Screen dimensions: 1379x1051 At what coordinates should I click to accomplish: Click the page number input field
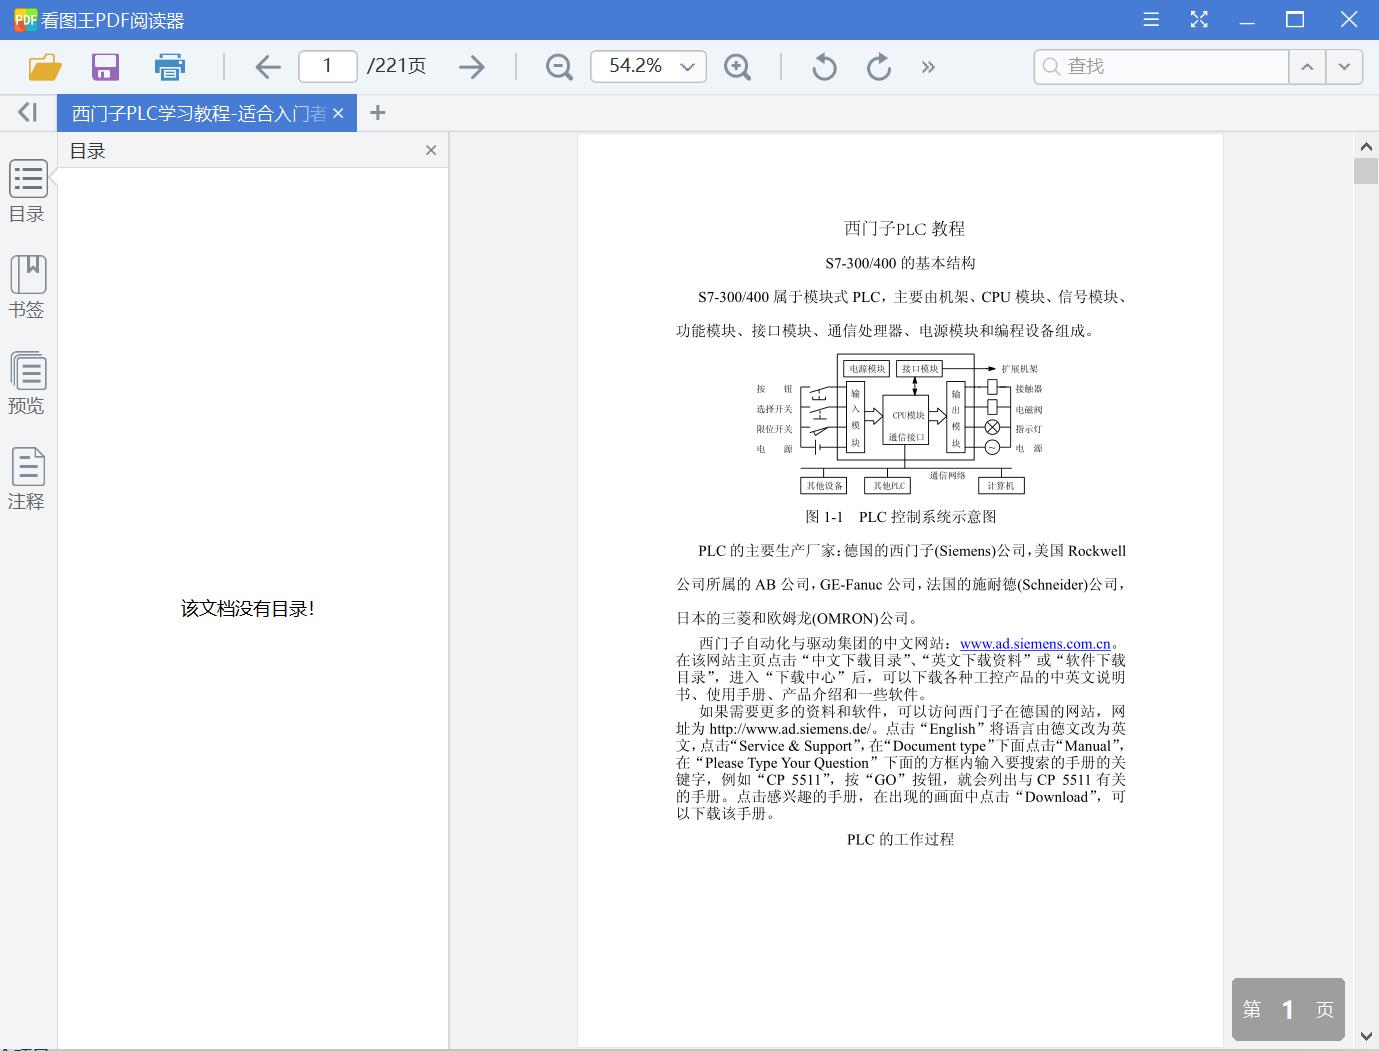click(327, 66)
